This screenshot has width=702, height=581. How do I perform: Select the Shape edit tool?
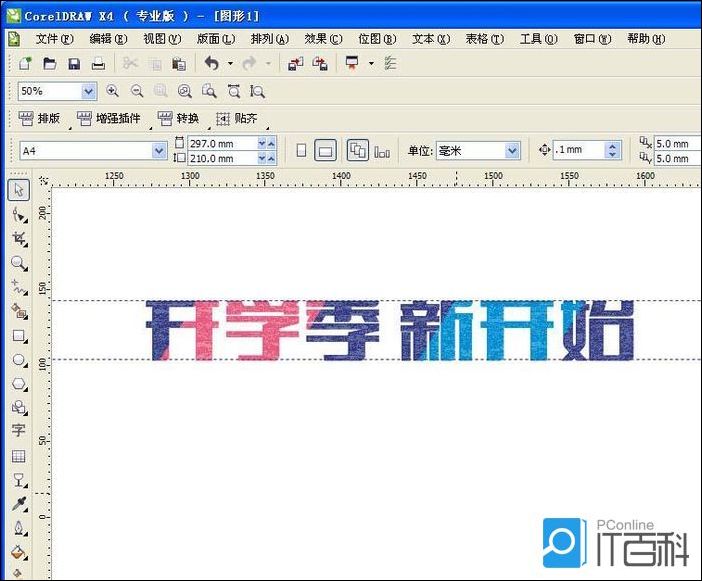tap(18, 215)
